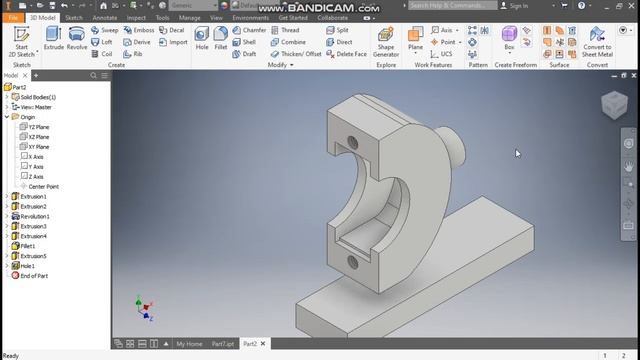The width and height of the screenshot is (640, 360).
Task: Open the Help question mark menu
Action: (x=581, y=5)
